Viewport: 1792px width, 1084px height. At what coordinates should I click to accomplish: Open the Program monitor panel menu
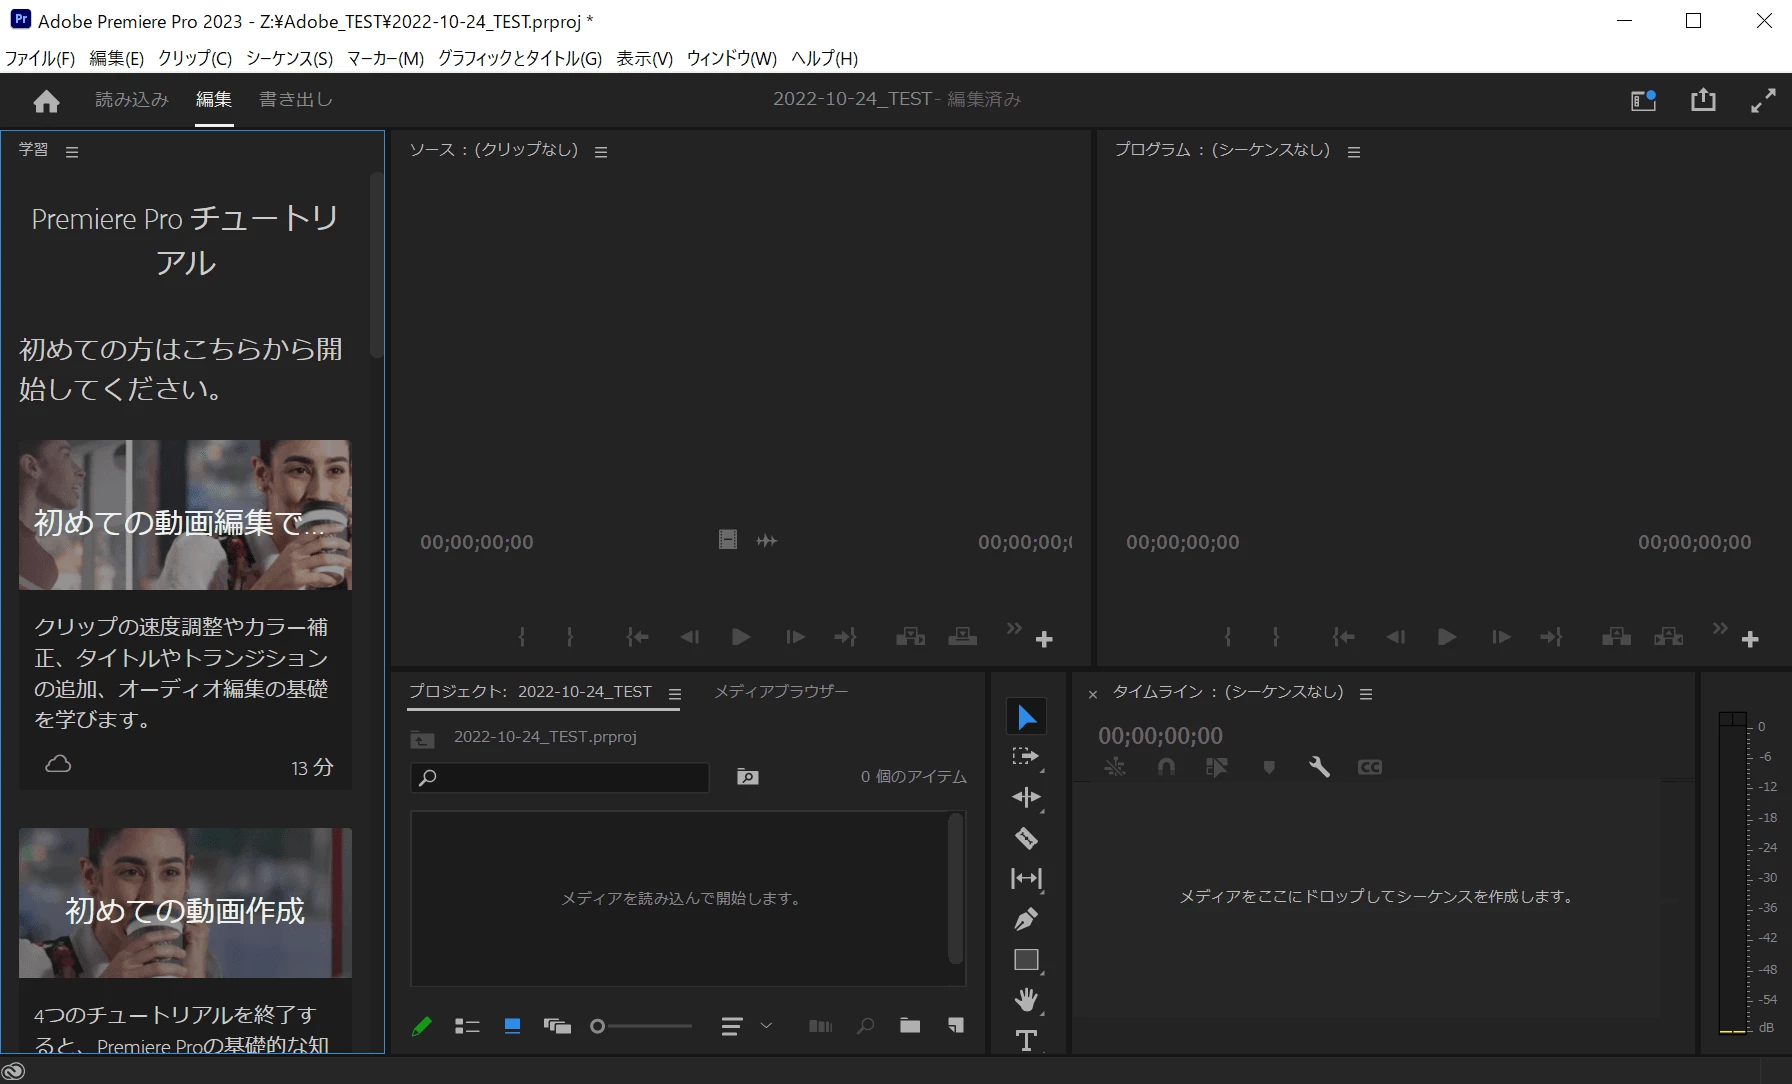coord(1354,152)
